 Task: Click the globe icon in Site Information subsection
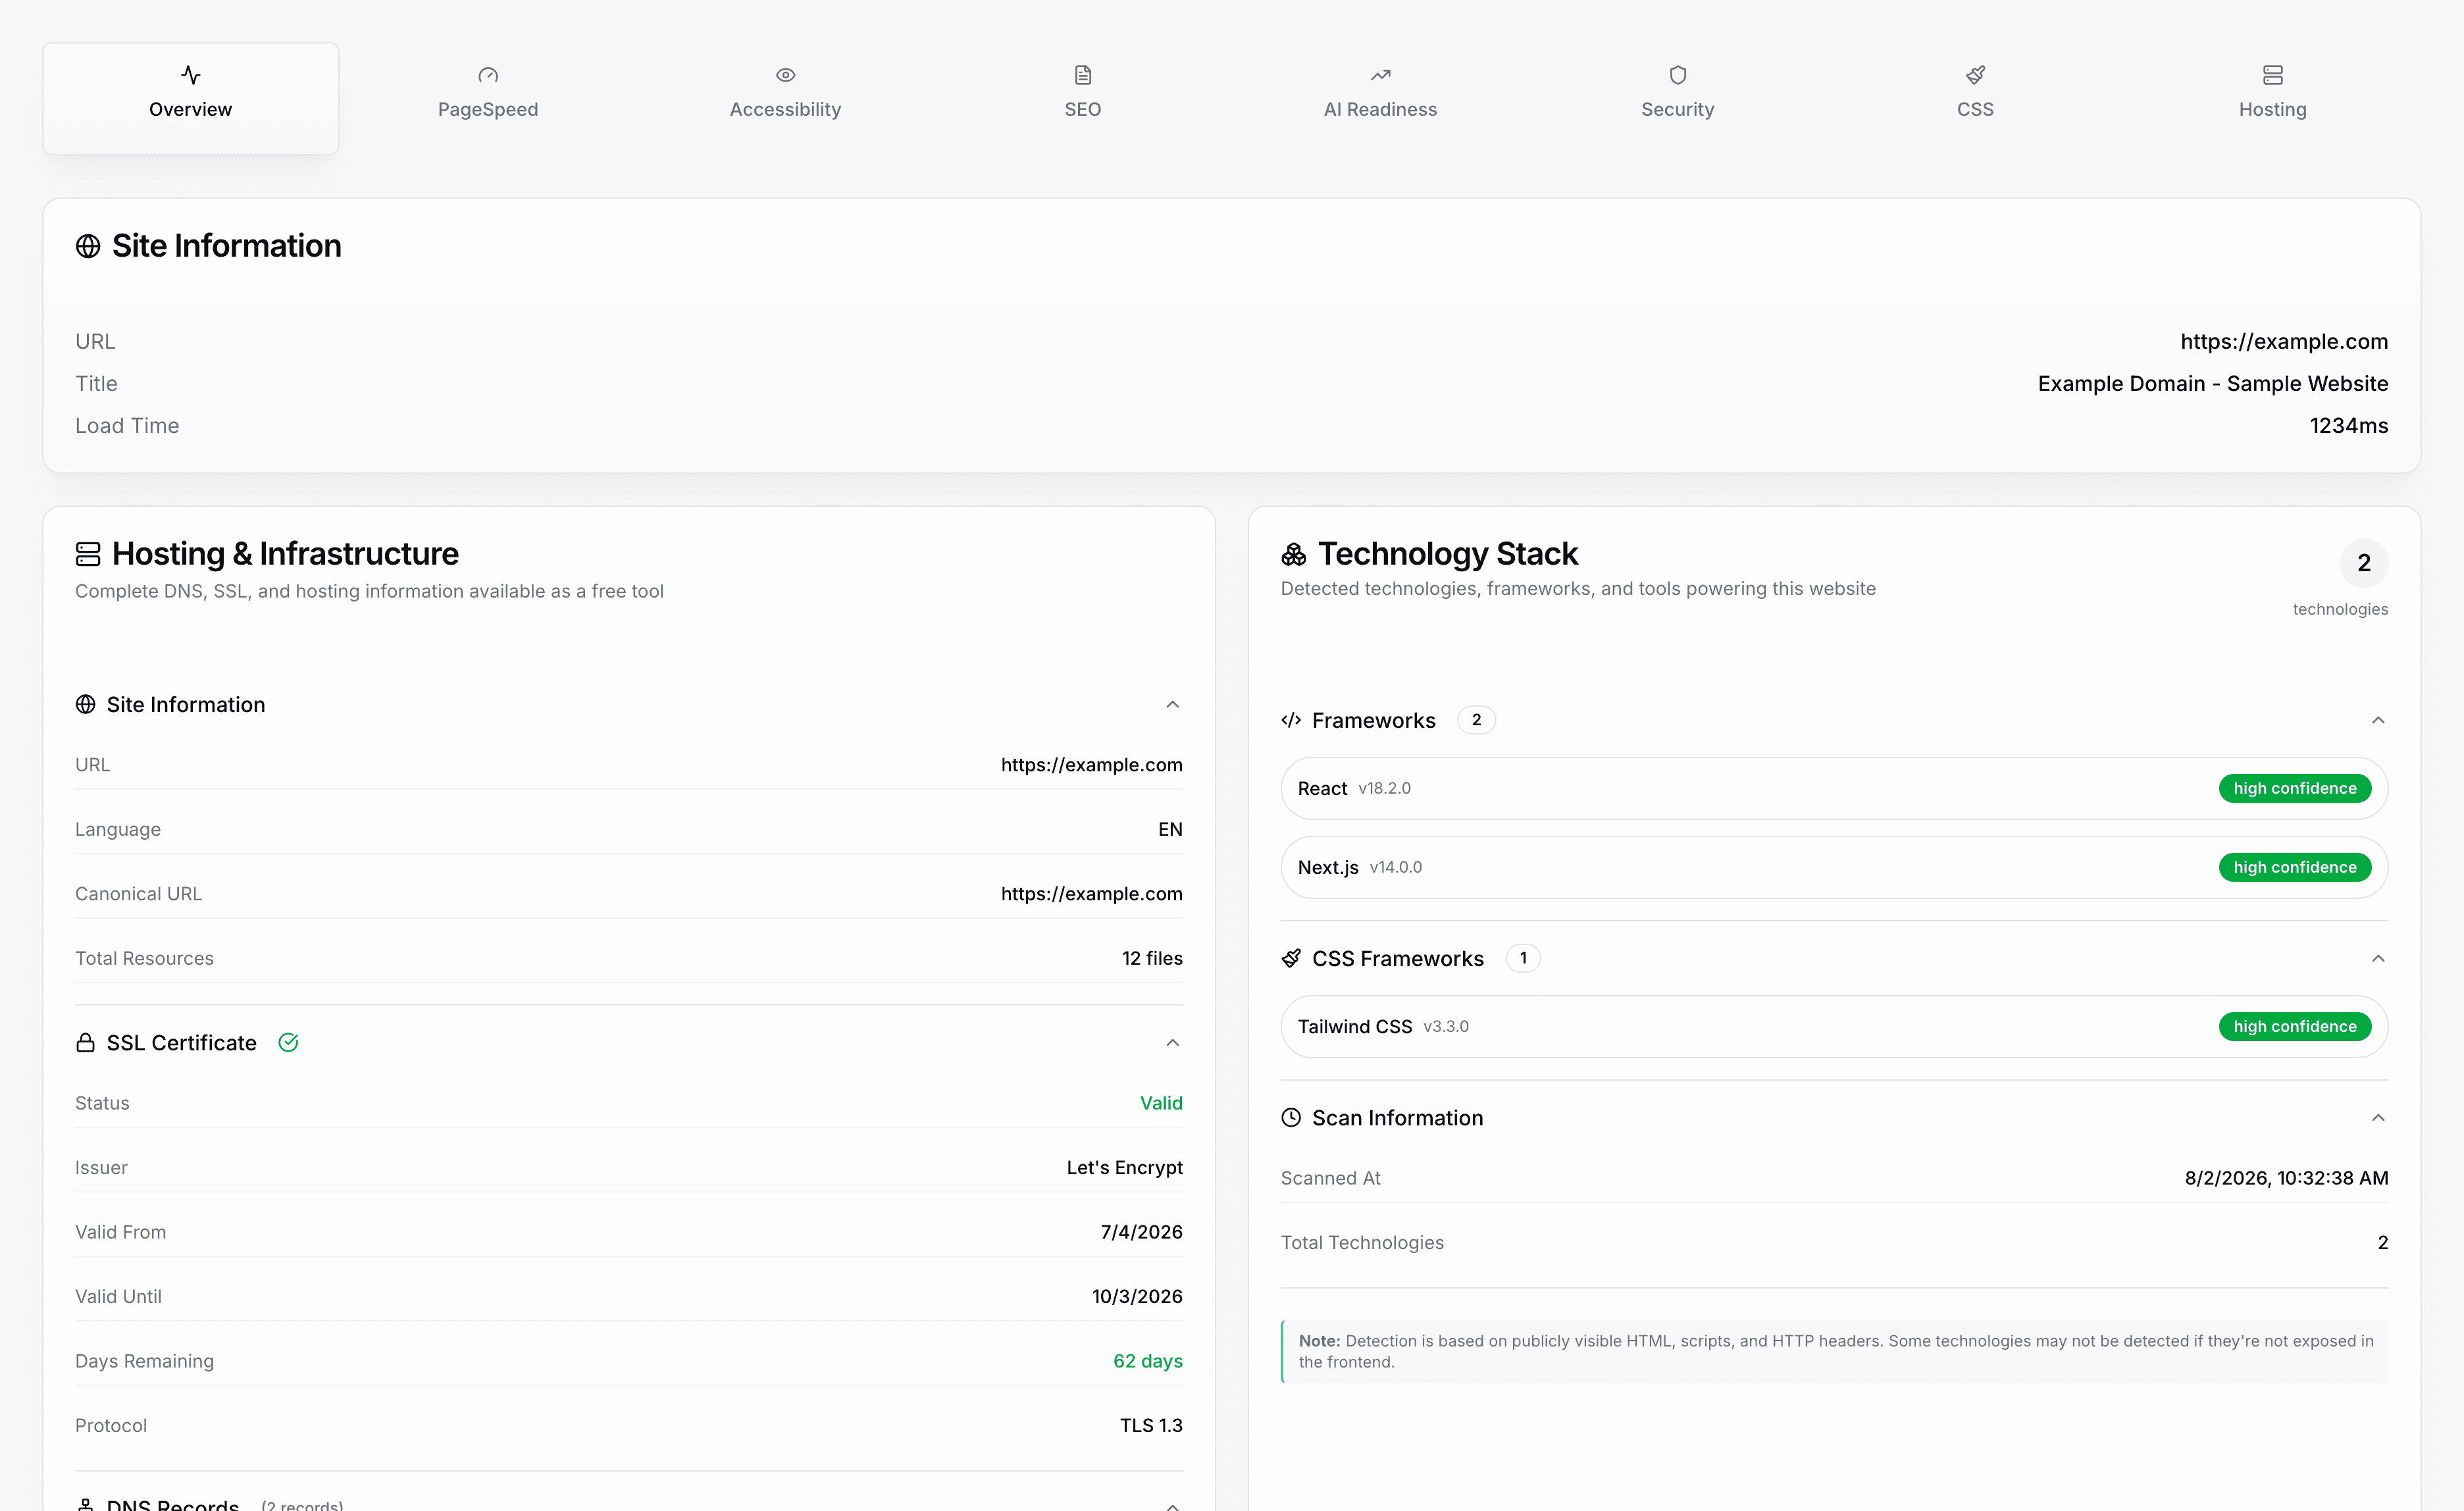(86, 704)
